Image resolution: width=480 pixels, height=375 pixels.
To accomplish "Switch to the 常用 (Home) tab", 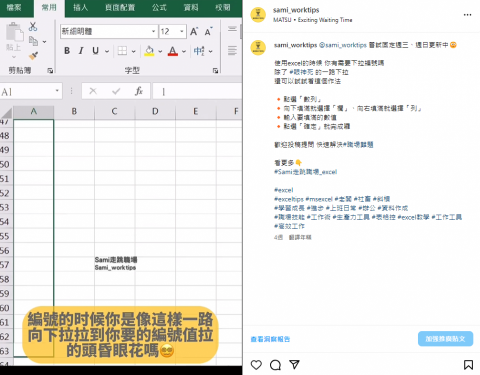I will point(49,7).
